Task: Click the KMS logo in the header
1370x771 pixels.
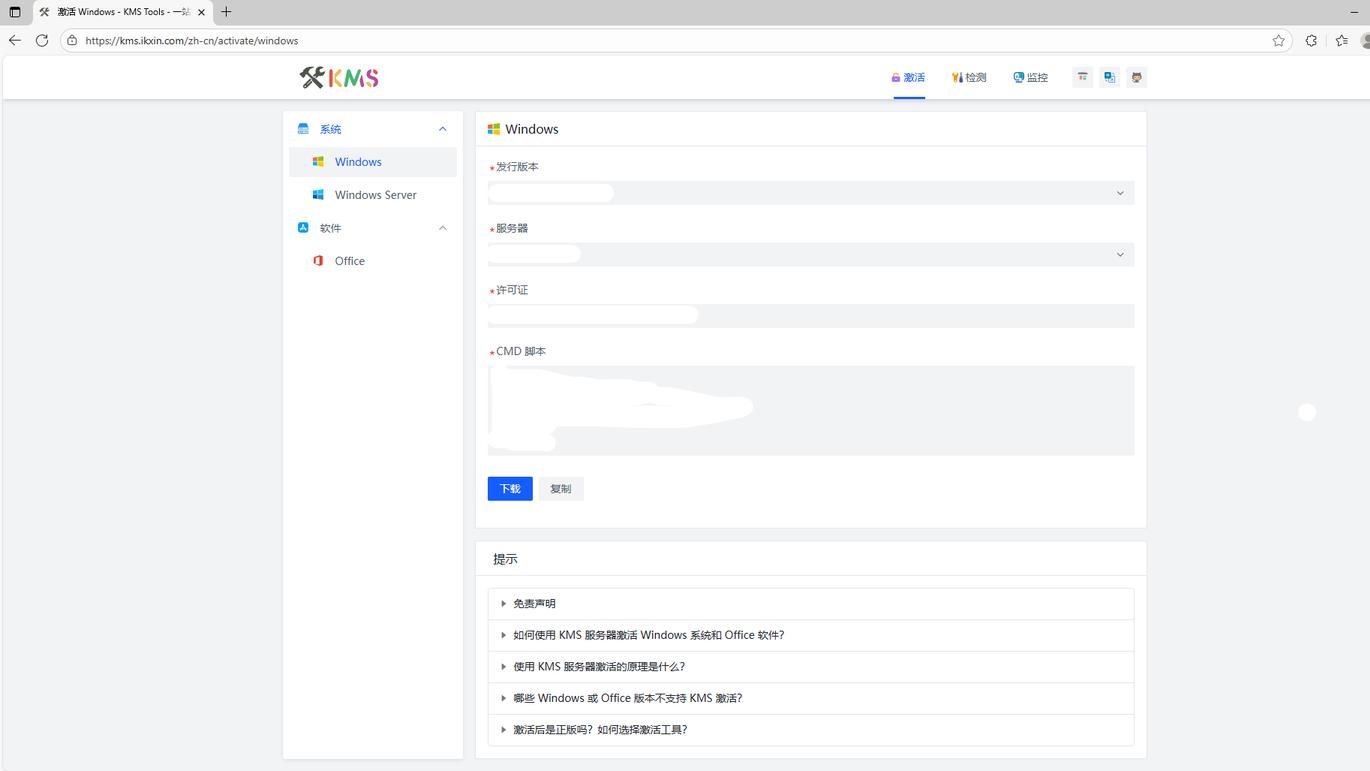Action: click(339, 77)
